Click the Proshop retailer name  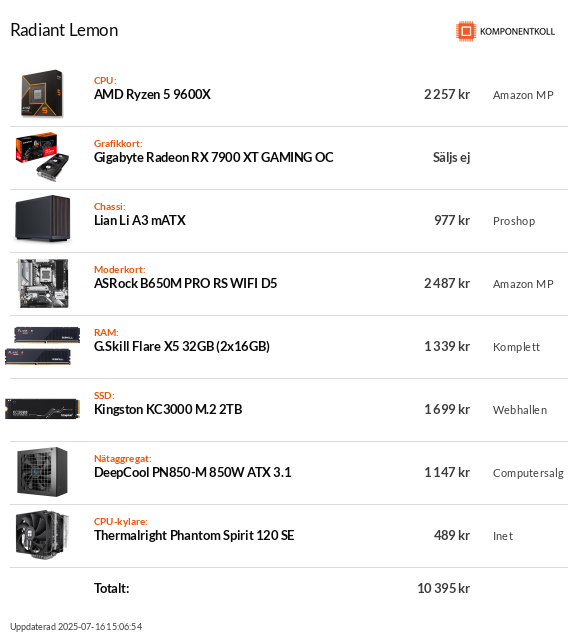514,221
